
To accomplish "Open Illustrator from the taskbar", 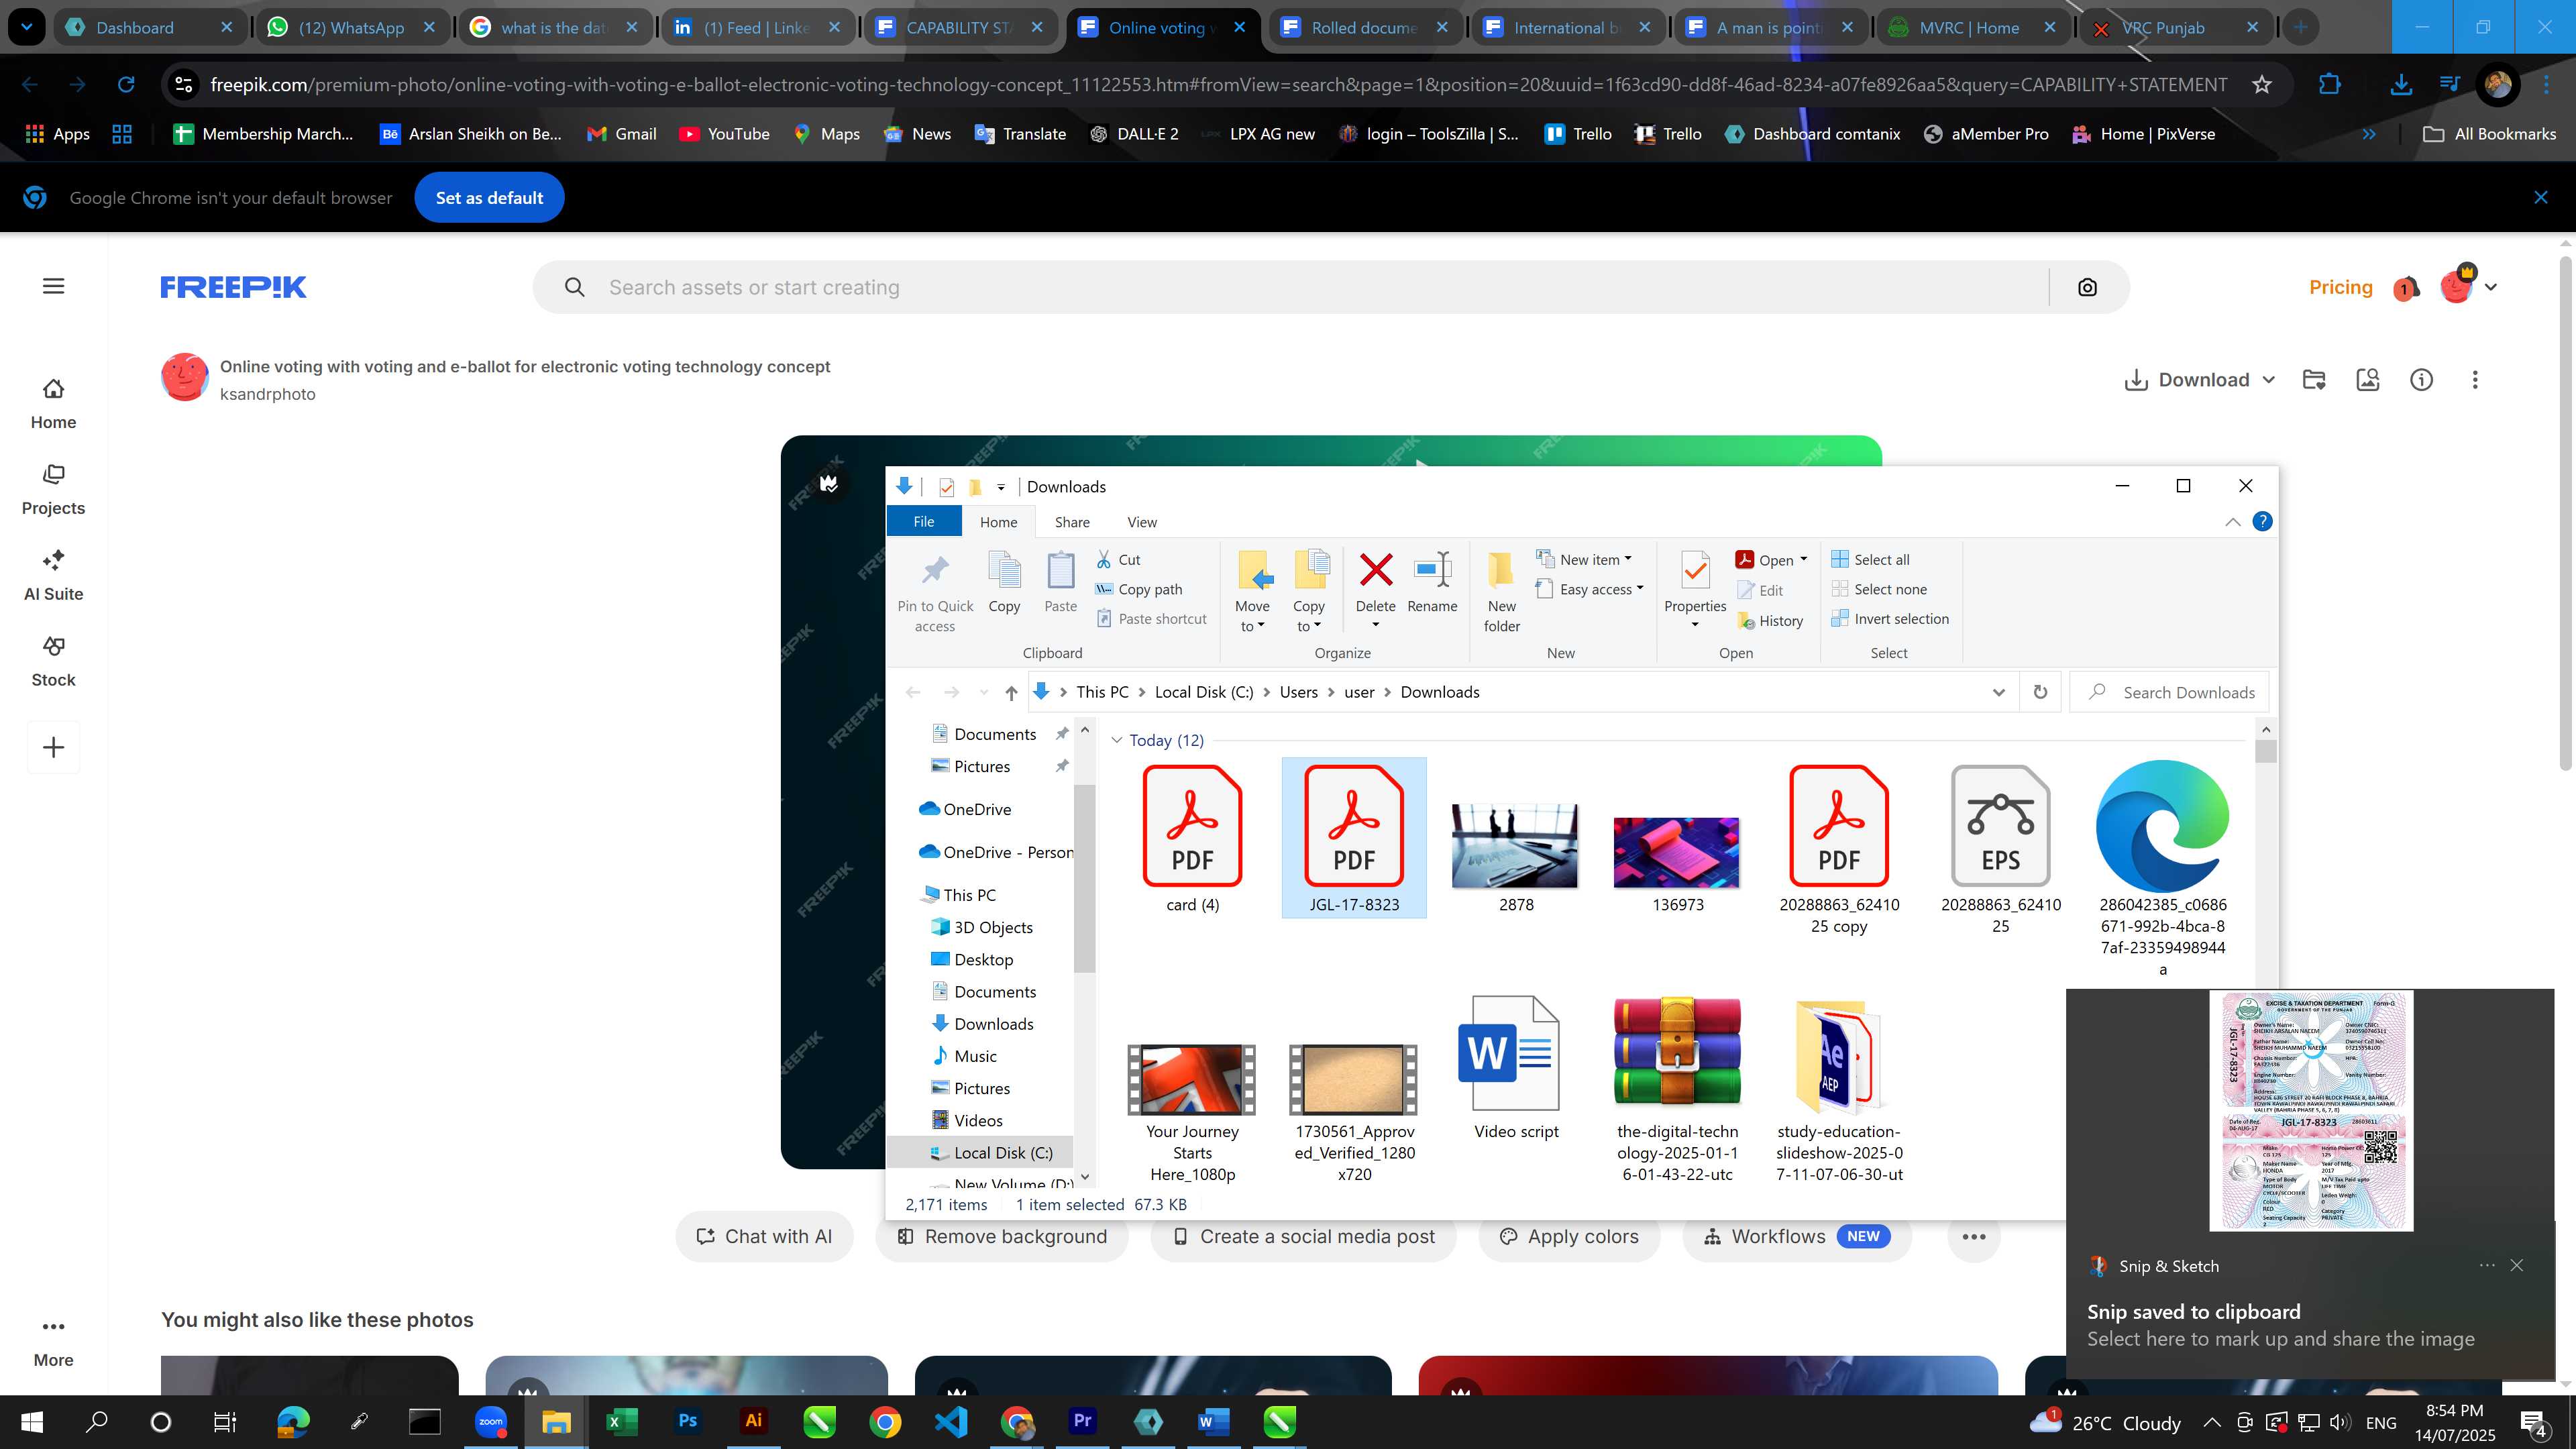I will [753, 1421].
